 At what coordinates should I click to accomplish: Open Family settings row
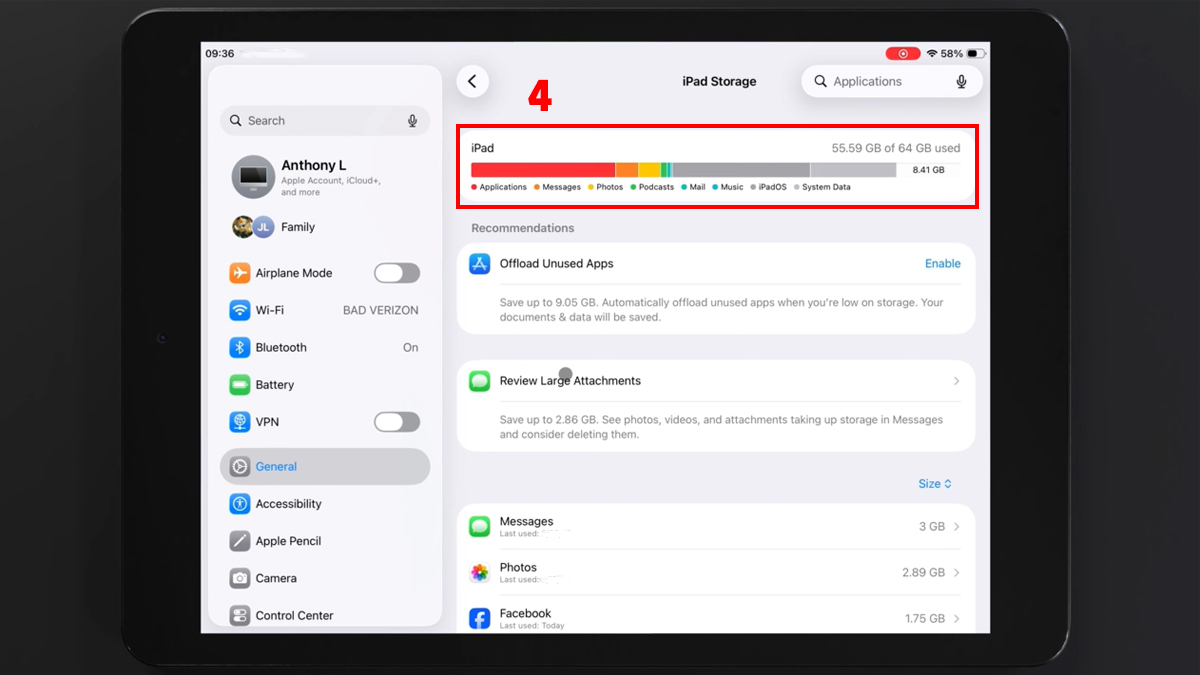coord(325,227)
